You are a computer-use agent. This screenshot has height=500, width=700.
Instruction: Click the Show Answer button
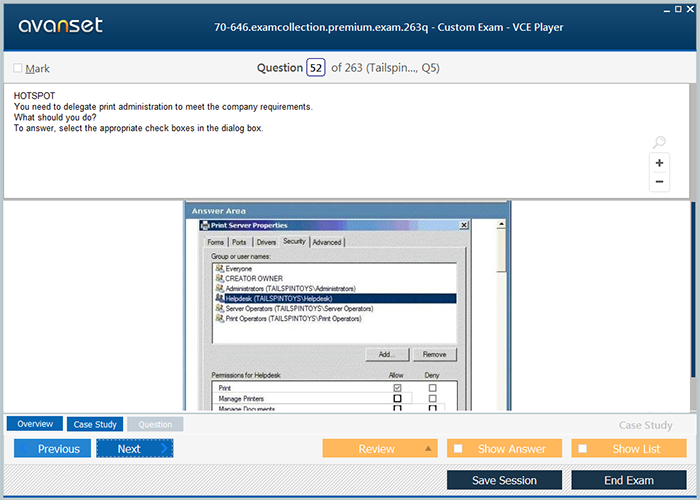504,449
